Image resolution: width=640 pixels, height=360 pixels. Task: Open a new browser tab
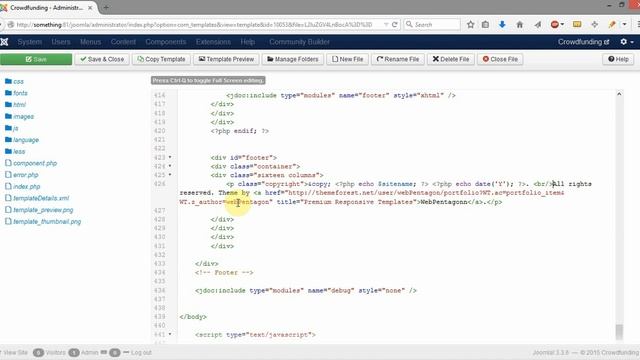tap(106, 7)
